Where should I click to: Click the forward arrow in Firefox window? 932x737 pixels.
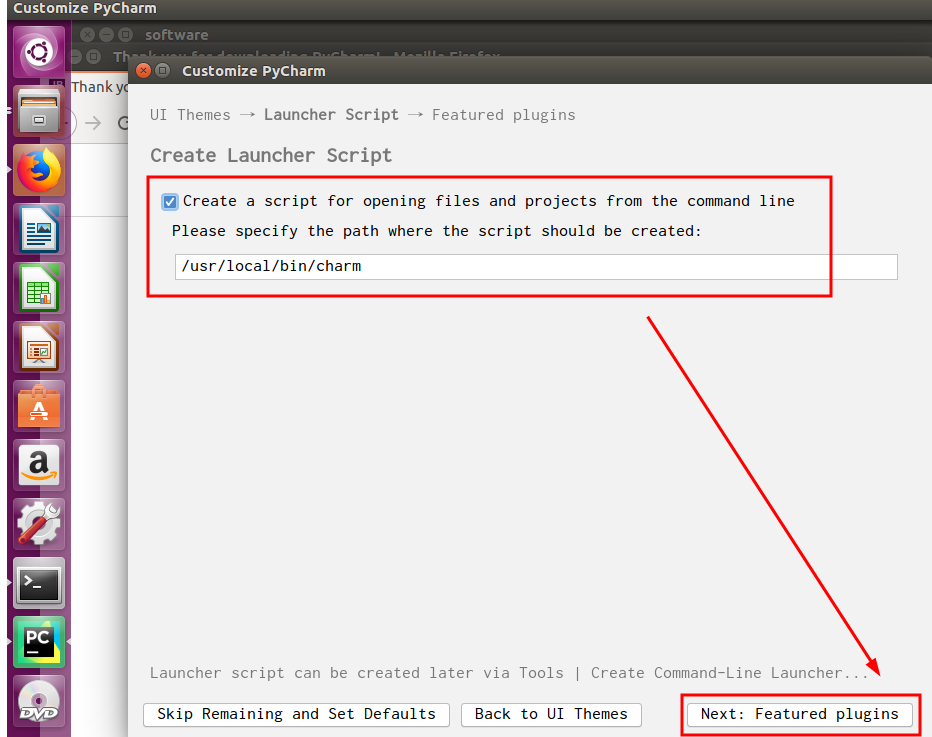coord(93,123)
